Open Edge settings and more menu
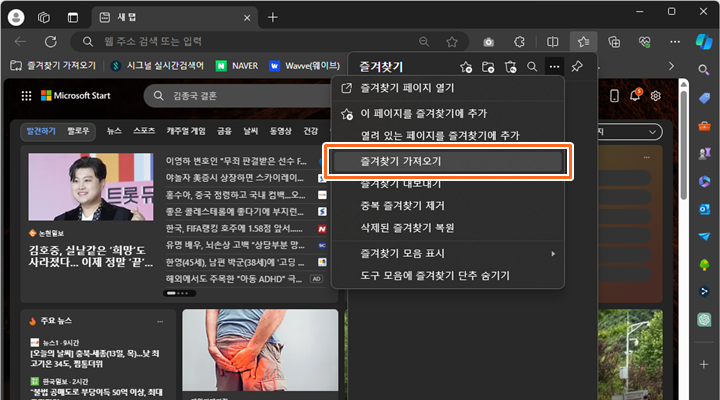Viewport: 720px width, 400px height. pyautogui.click(x=675, y=42)
